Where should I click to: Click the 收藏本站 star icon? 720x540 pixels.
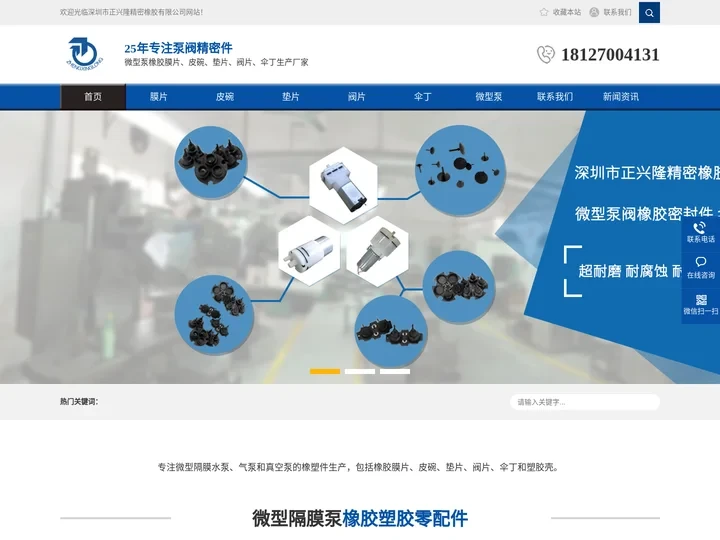544,13
